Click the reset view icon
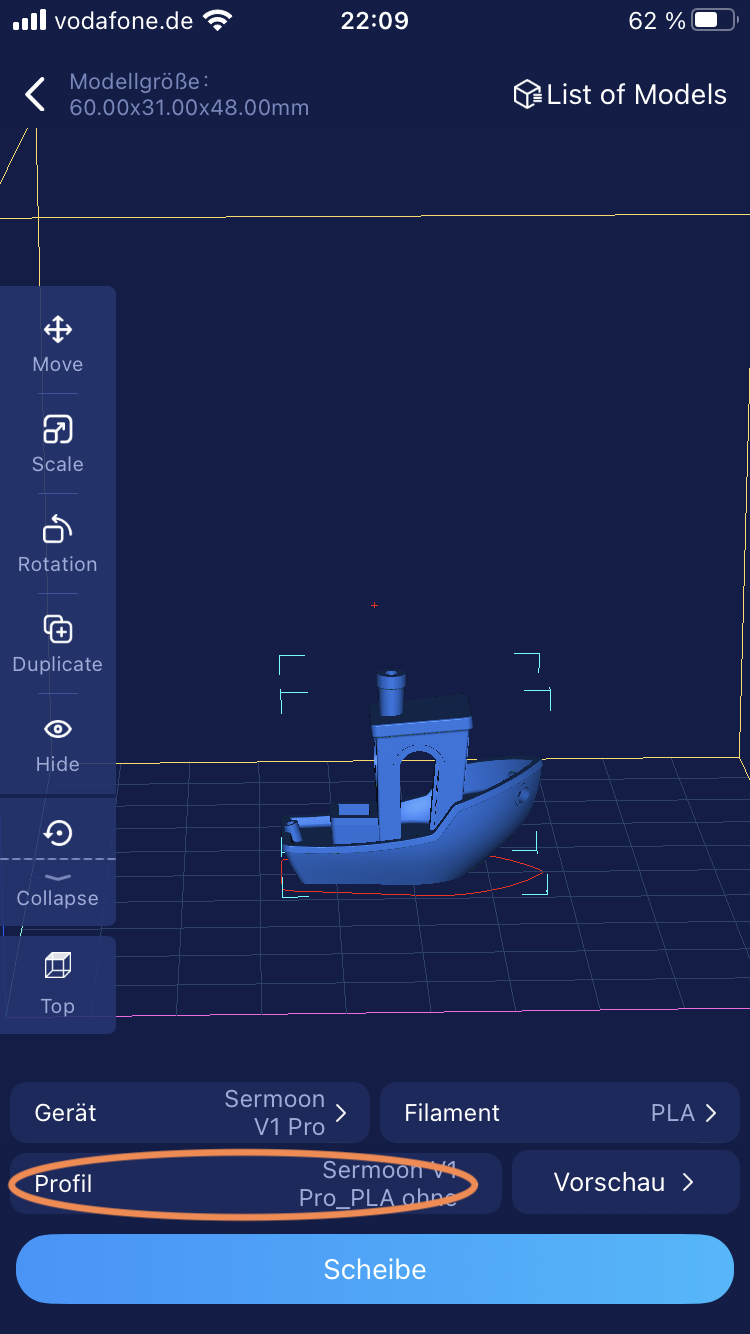 pos(58,832)
